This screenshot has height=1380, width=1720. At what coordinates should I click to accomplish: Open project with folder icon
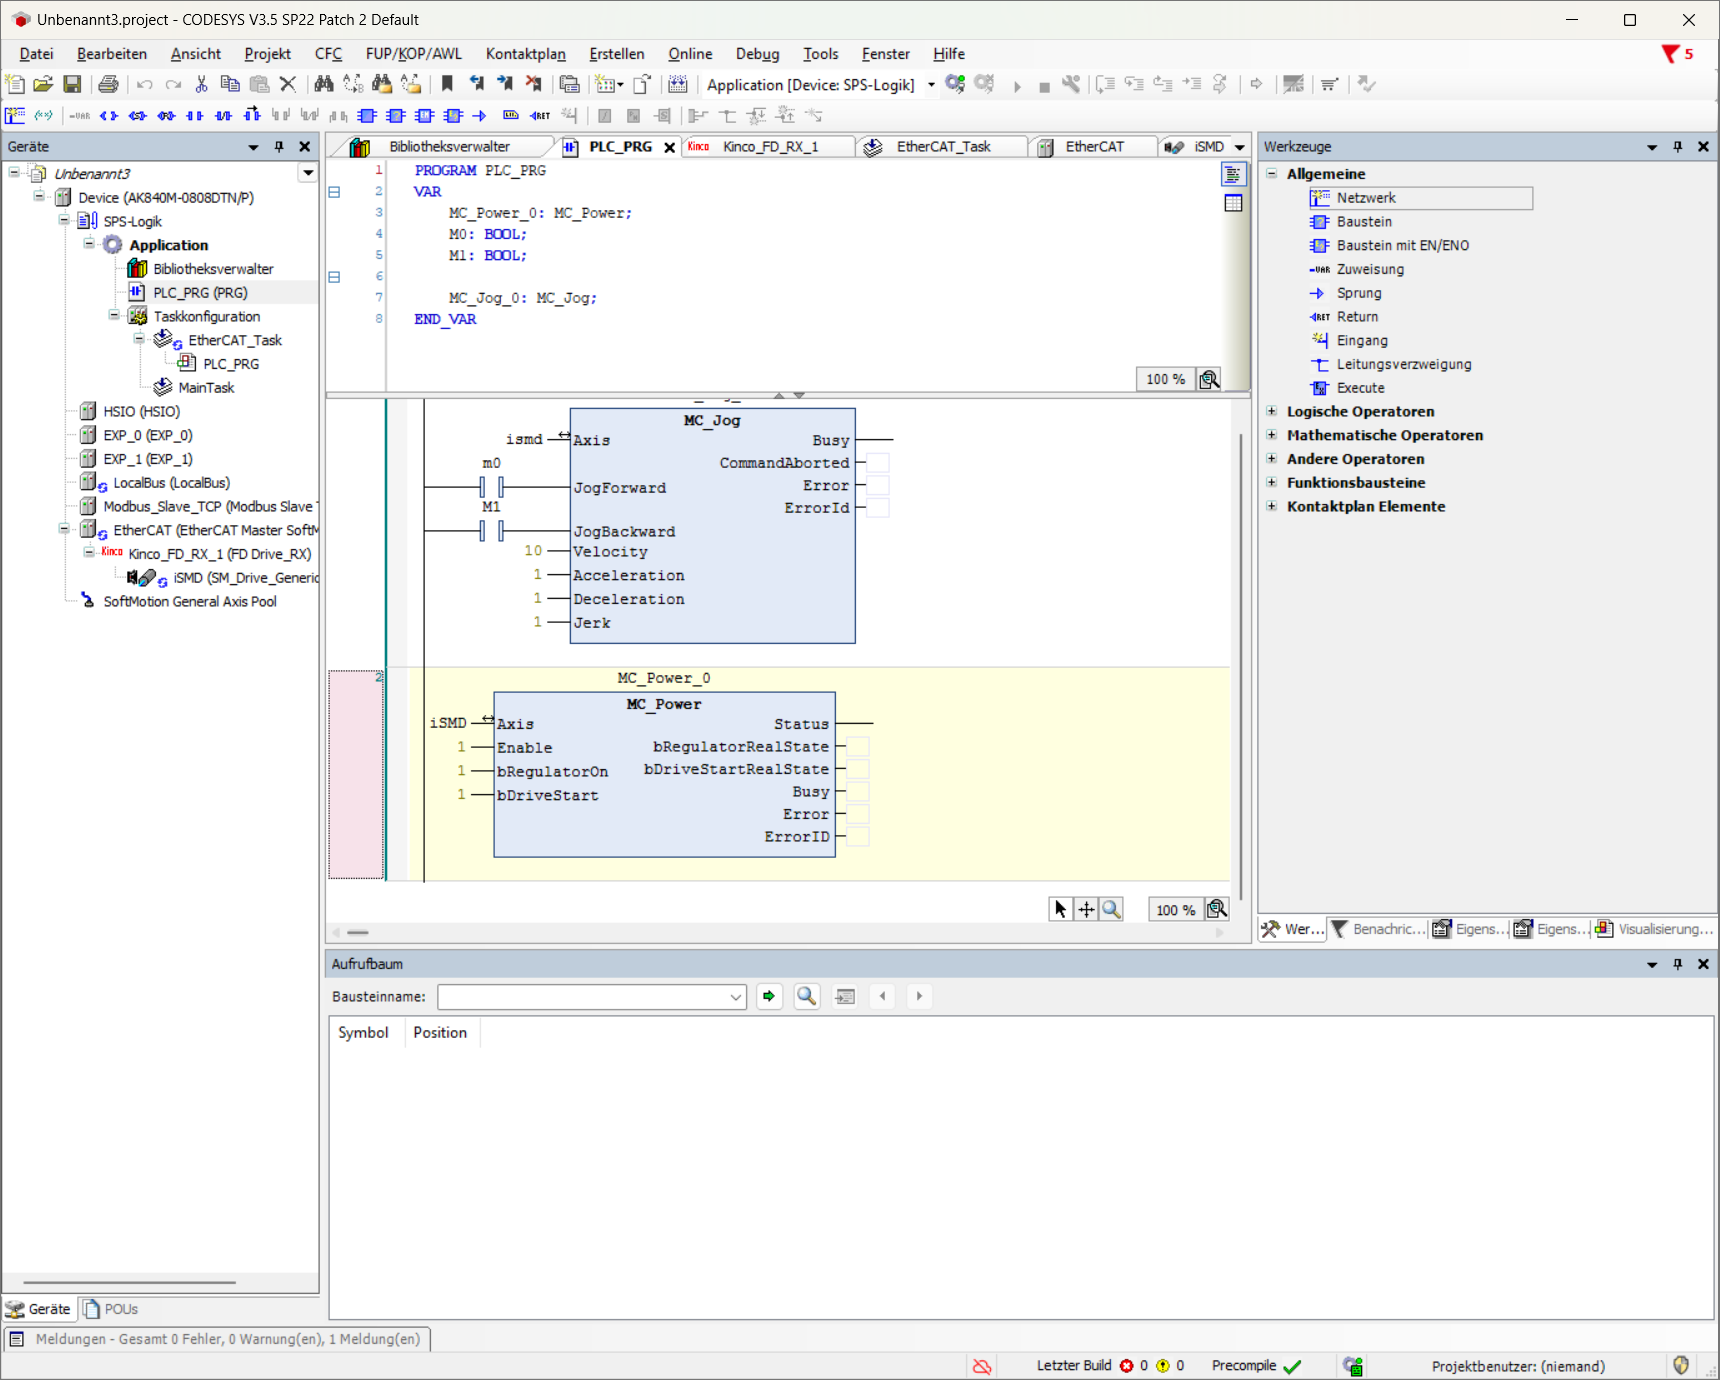[43, 85]
